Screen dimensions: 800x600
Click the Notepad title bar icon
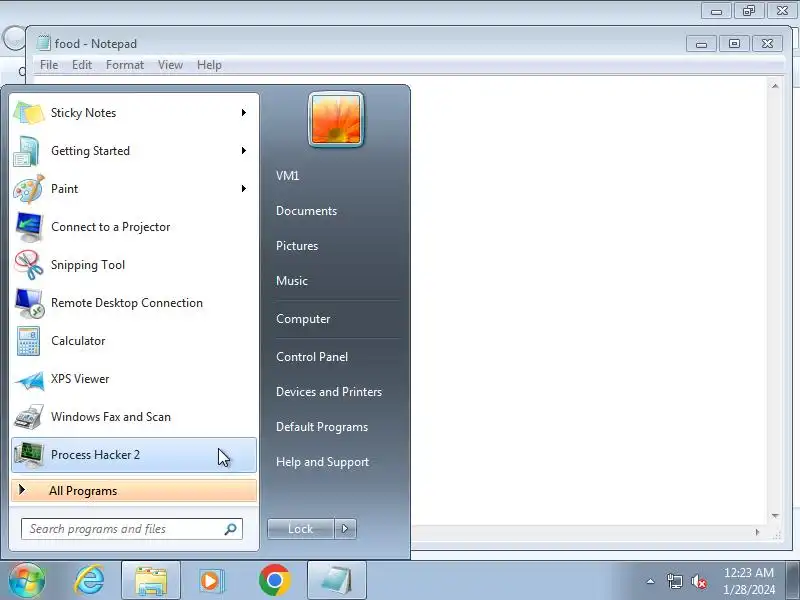43,43
